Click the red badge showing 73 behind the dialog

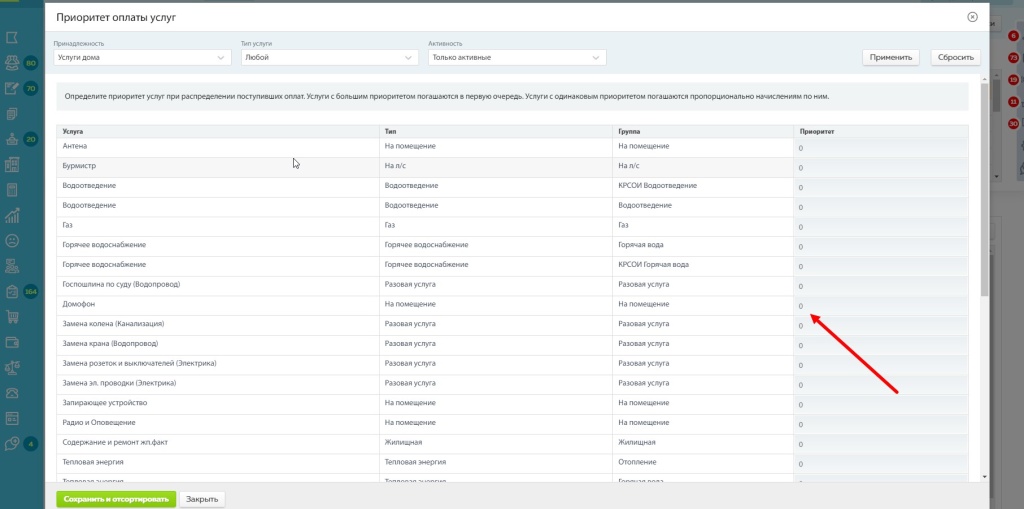[x=1013, y=57]
